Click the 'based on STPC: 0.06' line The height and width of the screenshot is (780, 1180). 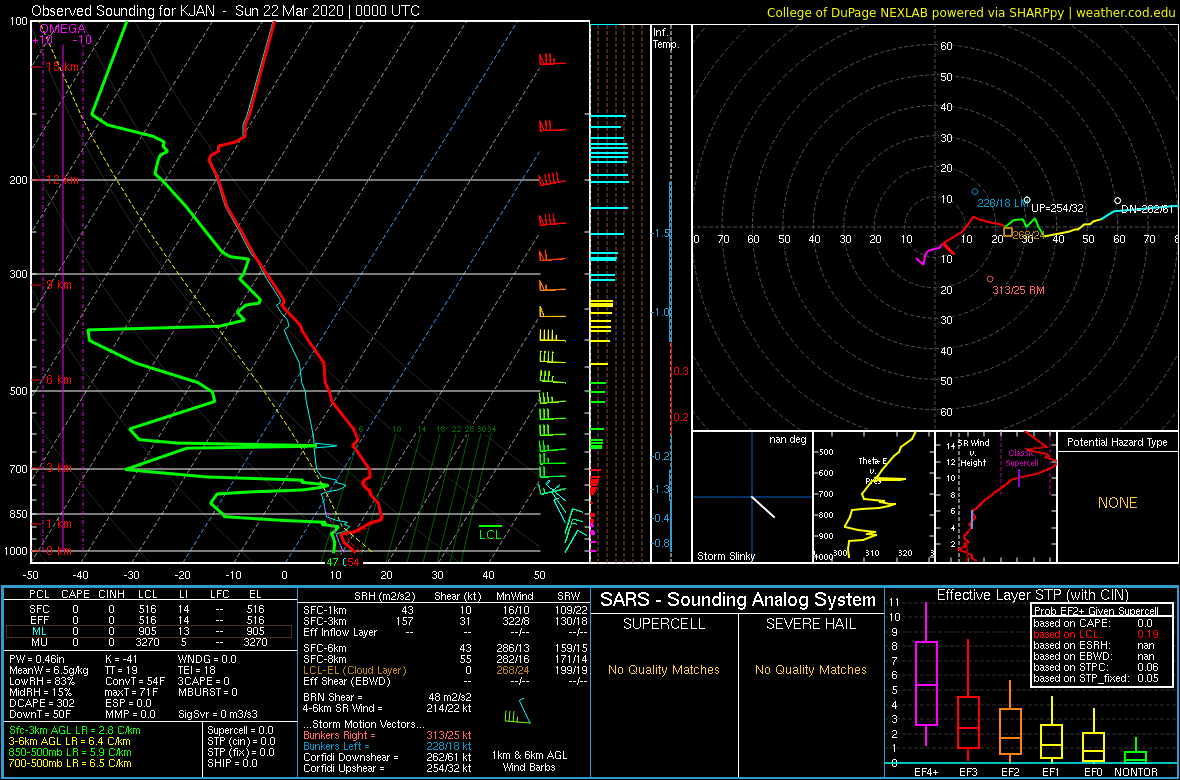click(1098, 669)
